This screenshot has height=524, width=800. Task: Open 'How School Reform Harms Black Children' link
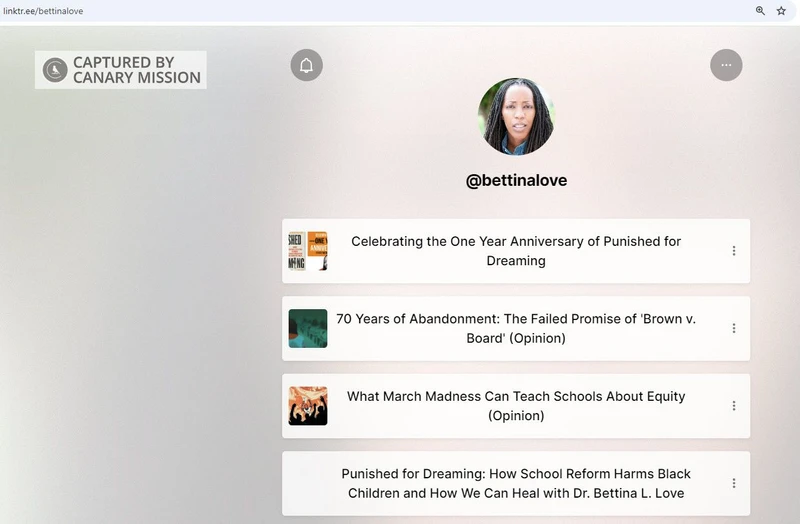(x=516, y=483)
